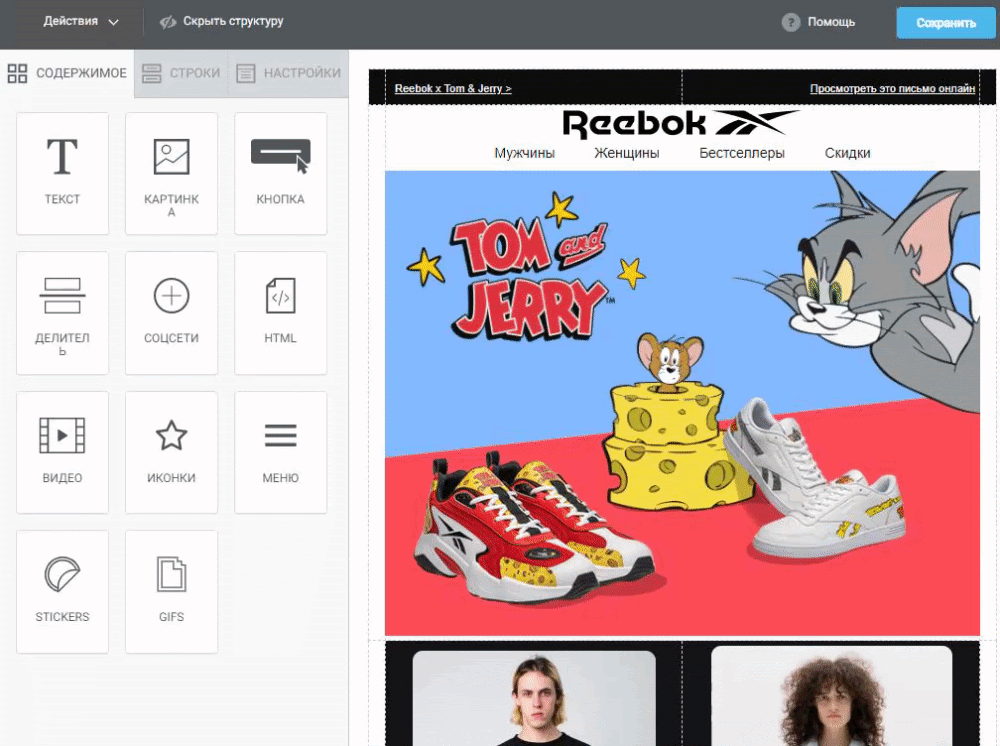Switch to the Содержимое tab
The width and height of the screenshot is (1000, 746).
coord(67,73)
